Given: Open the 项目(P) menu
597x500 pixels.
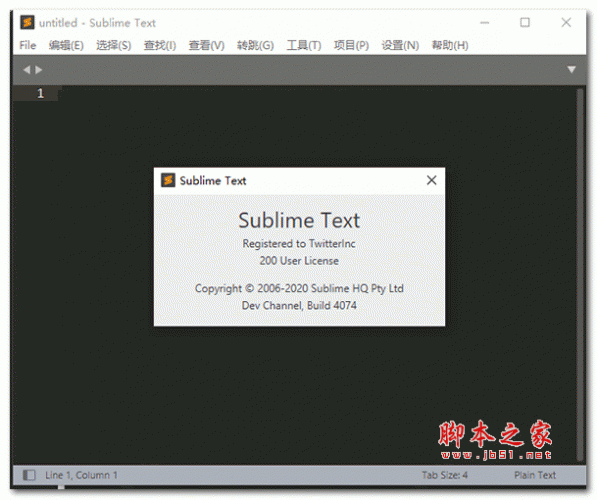Looking at the screenshot, I should coord(351,45).
